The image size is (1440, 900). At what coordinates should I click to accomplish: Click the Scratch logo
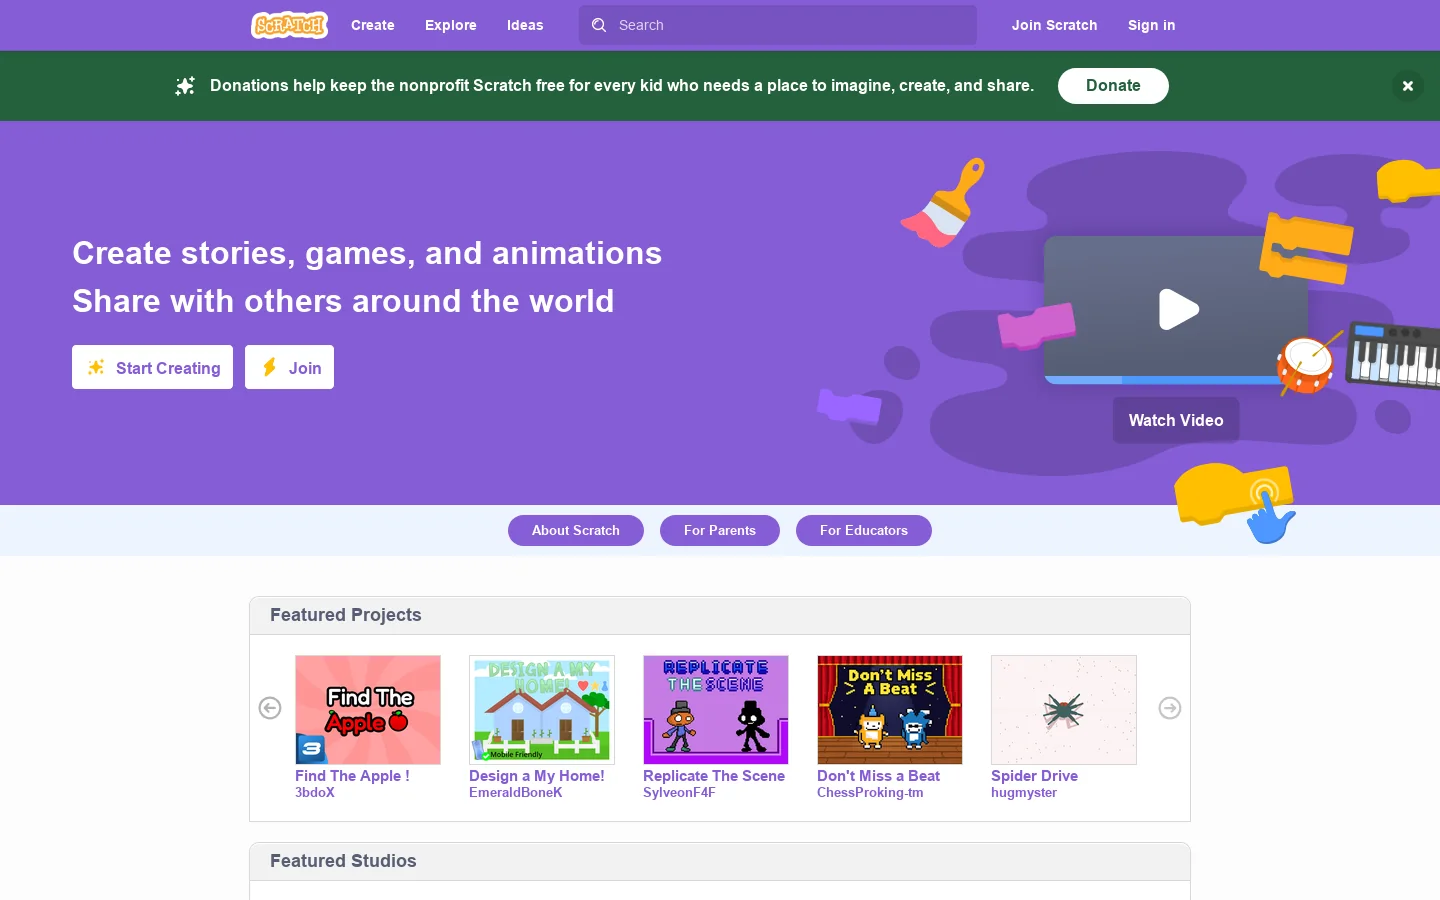click(x=289, y=25)
